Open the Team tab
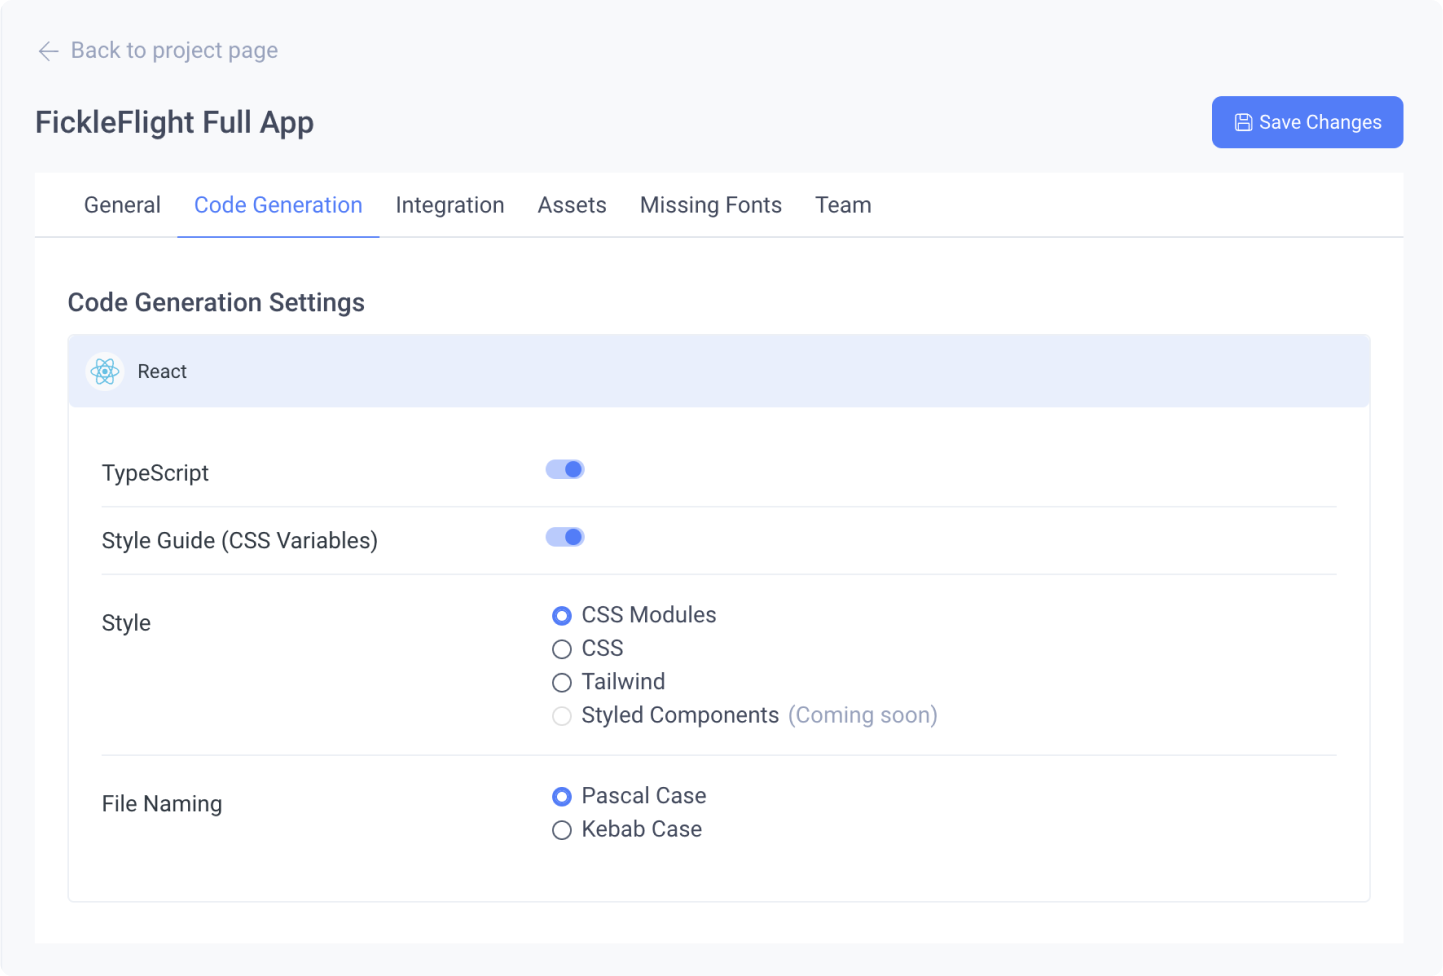 click(843, 205)
